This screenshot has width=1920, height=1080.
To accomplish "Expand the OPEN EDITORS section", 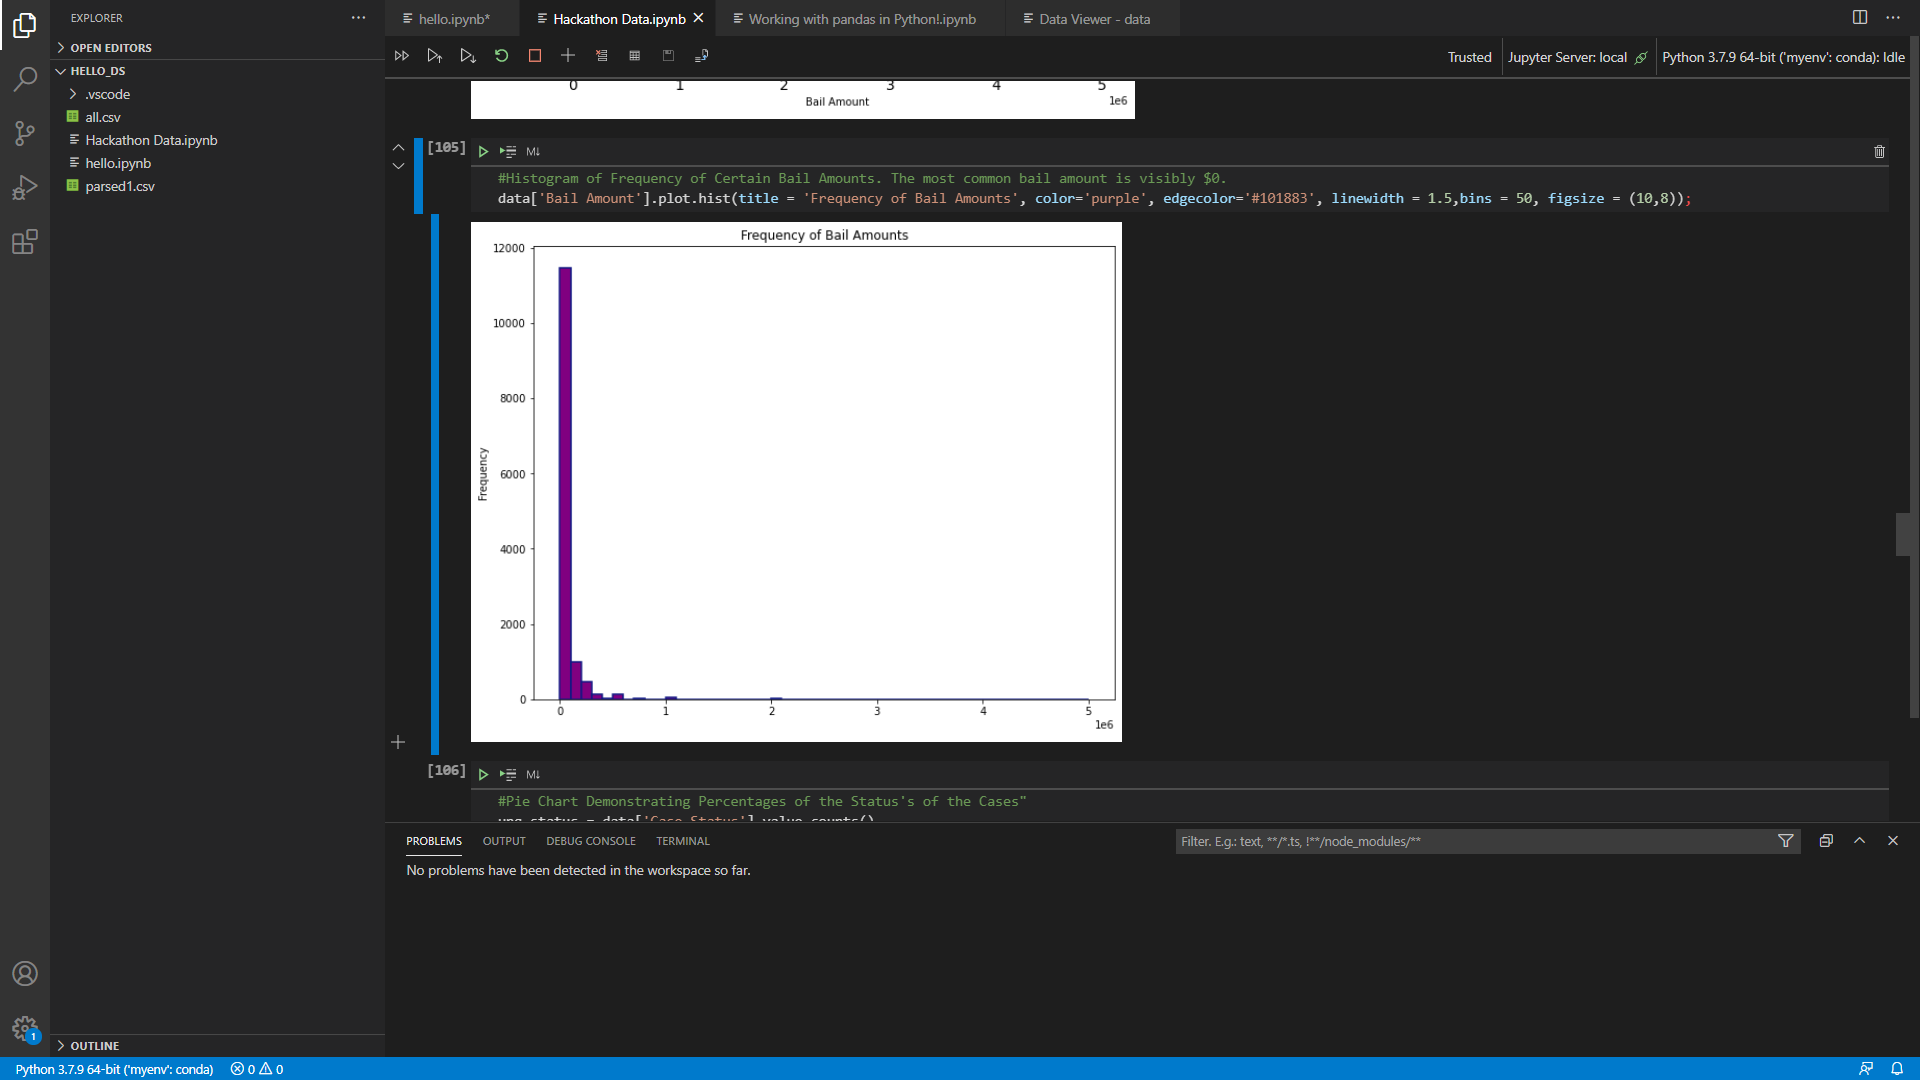I will [110, 48].
